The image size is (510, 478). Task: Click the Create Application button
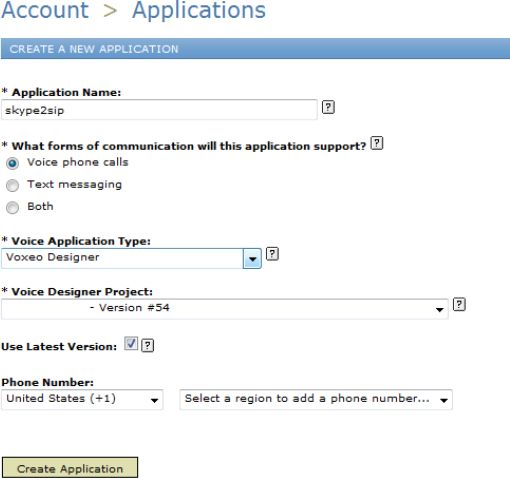[x=70, y=467]
